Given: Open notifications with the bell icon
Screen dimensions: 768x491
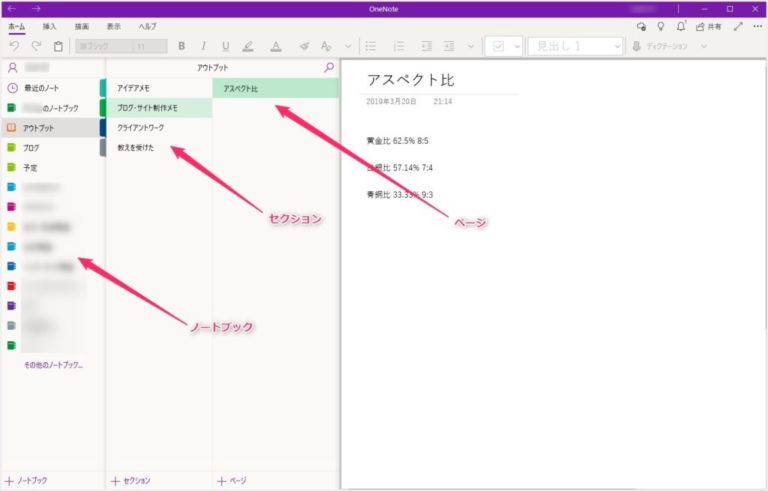Looking at the screenshot, I should [x=681, y=26].
